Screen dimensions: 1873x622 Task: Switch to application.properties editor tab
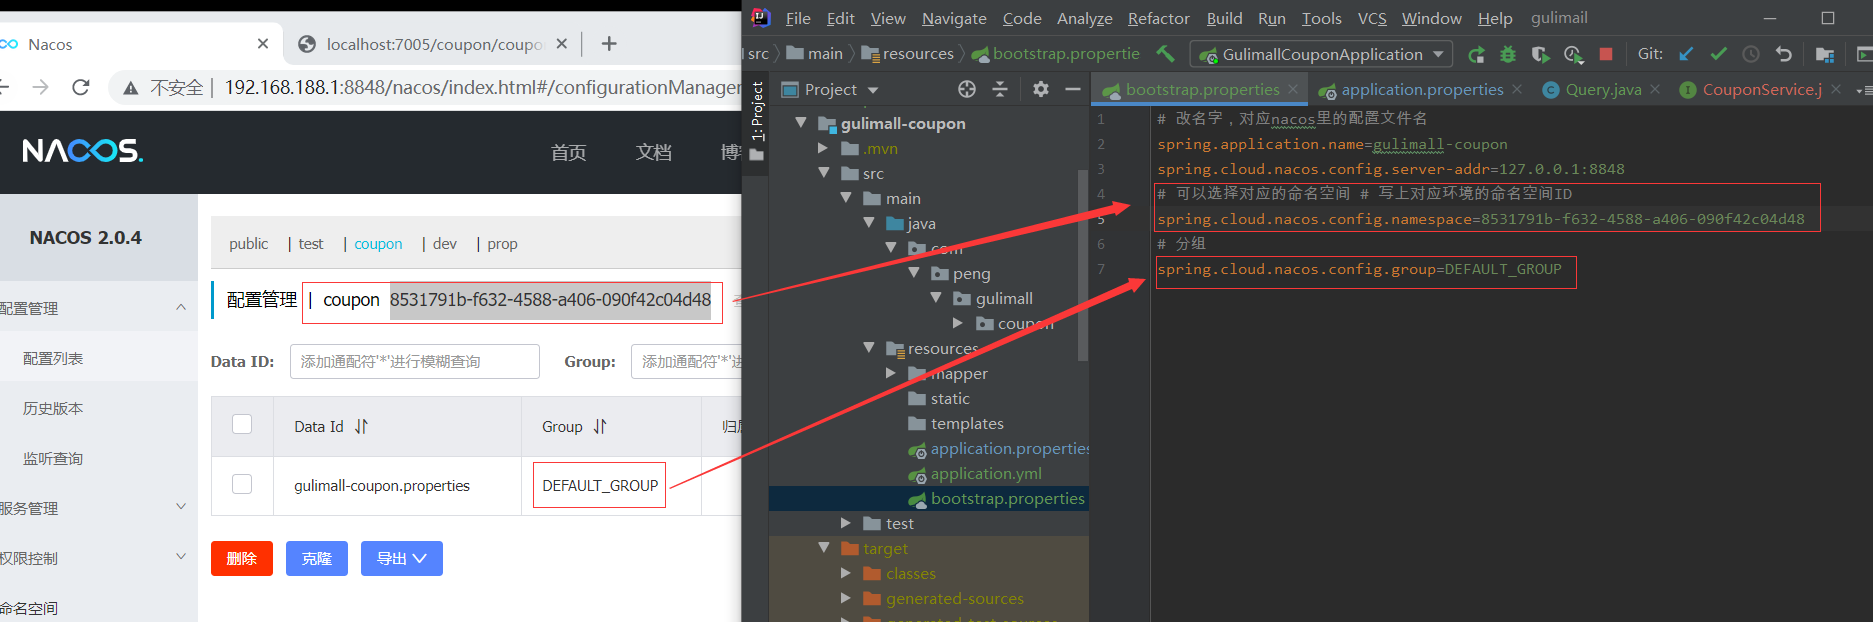pyautogui.click(x=1422, y=89)
